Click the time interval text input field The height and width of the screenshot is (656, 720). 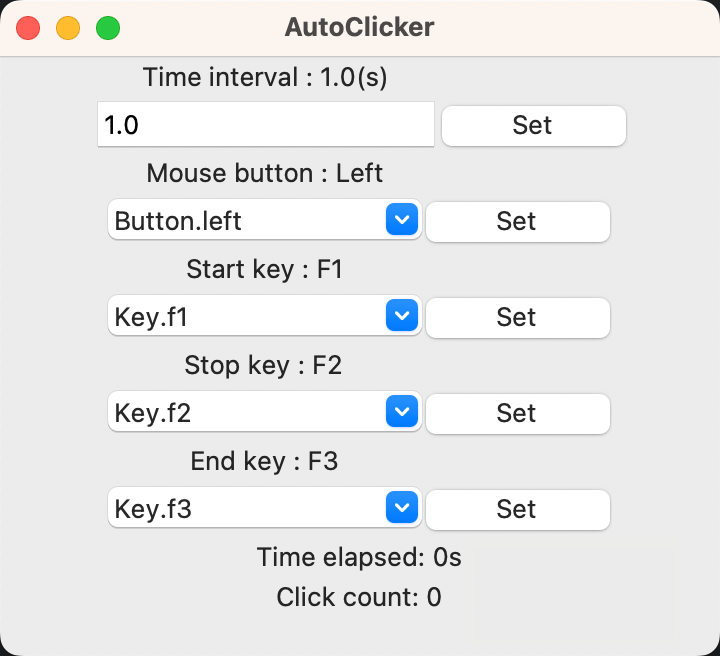click(265, 125)
